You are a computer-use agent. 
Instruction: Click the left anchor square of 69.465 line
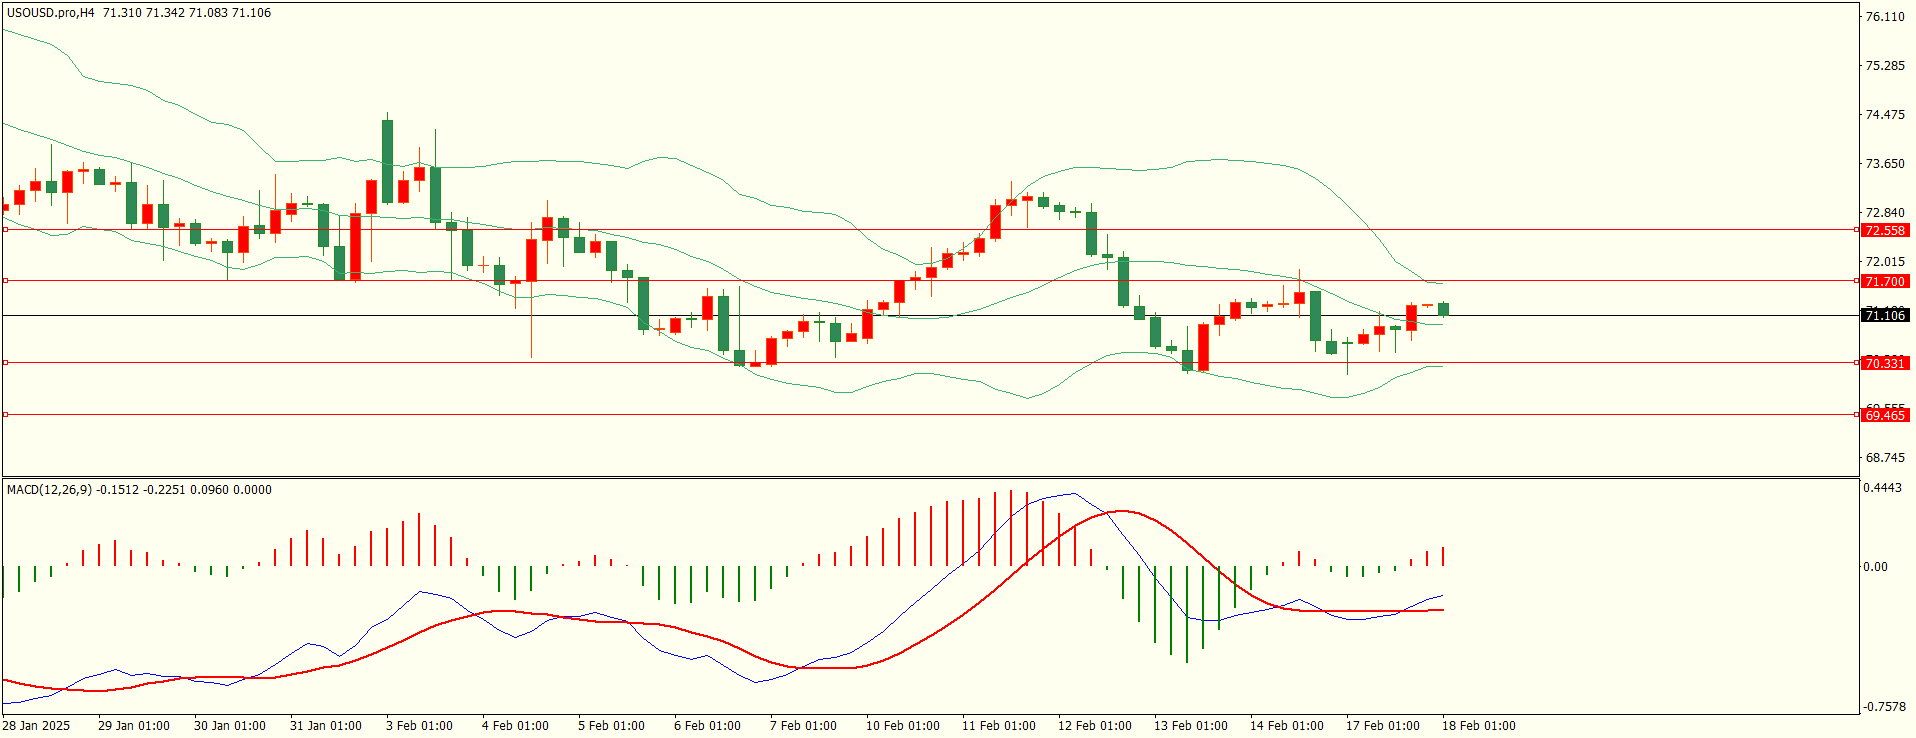click(x=5, y=415)
